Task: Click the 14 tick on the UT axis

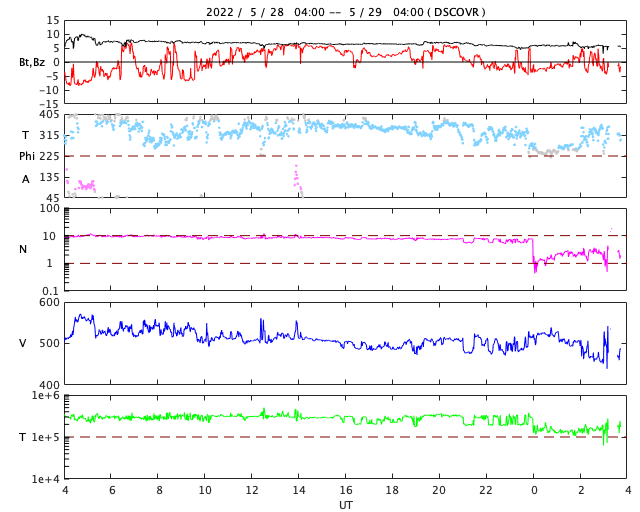Action: [299, 490]
